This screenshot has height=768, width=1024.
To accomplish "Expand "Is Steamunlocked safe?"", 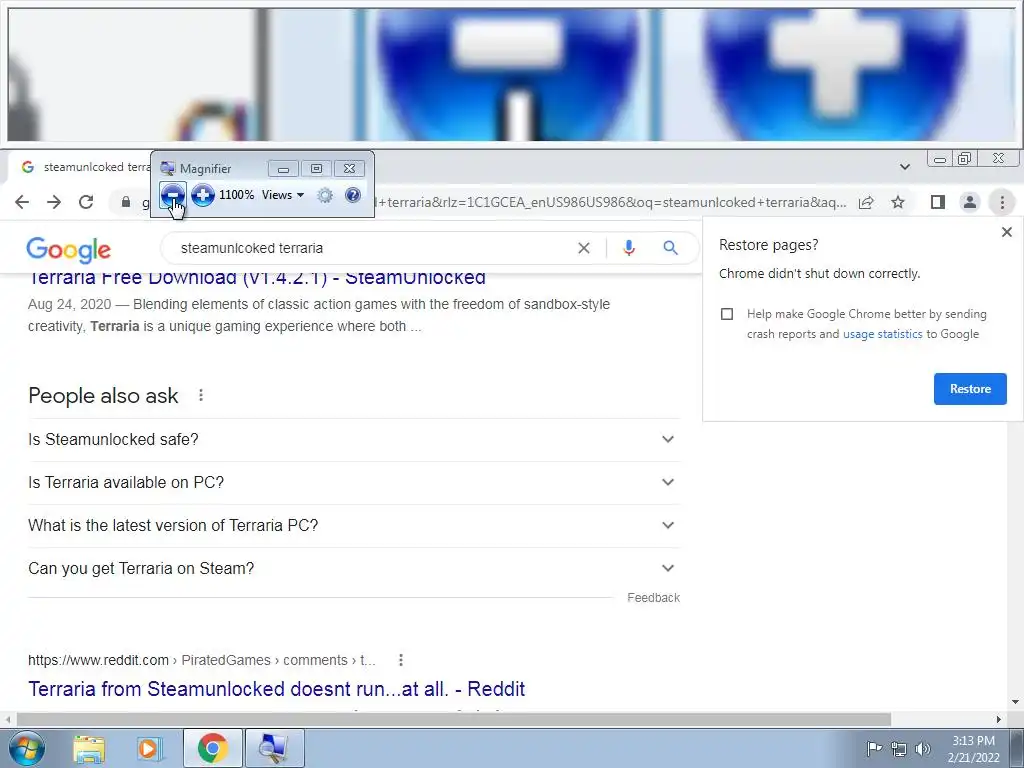I will click(353, 440).
